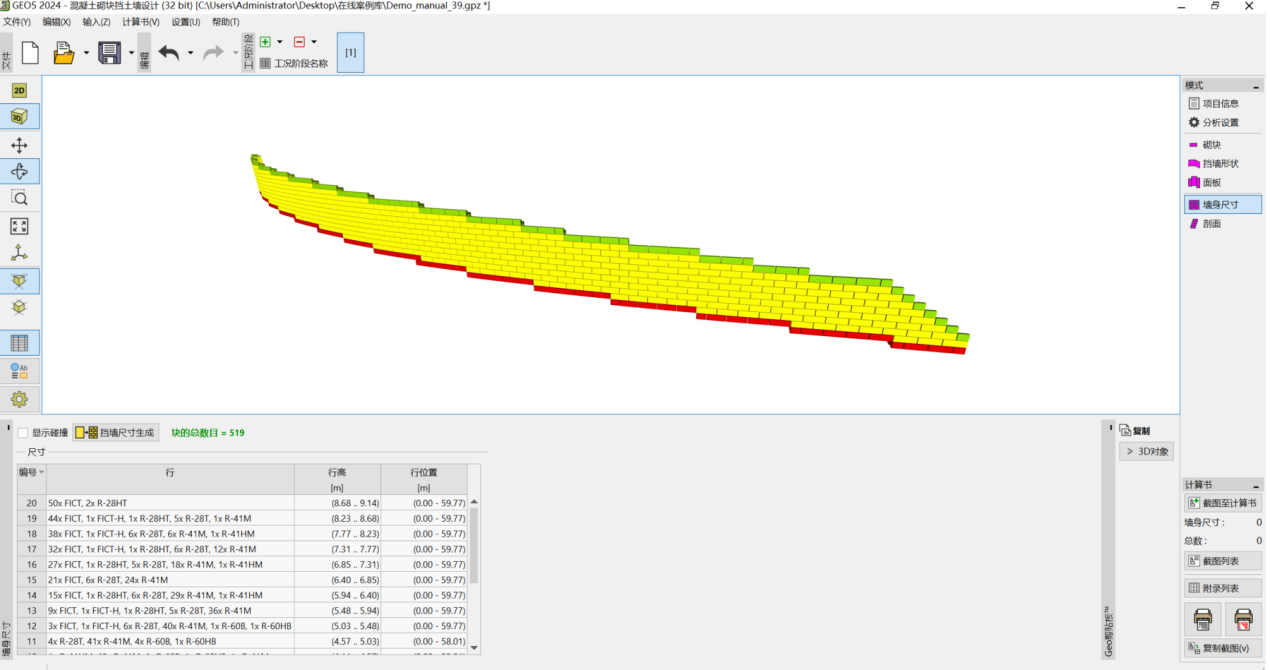Toggle the table display button in sidebar
This screenshot has width=1270, height=670.
tap(19, 343)
